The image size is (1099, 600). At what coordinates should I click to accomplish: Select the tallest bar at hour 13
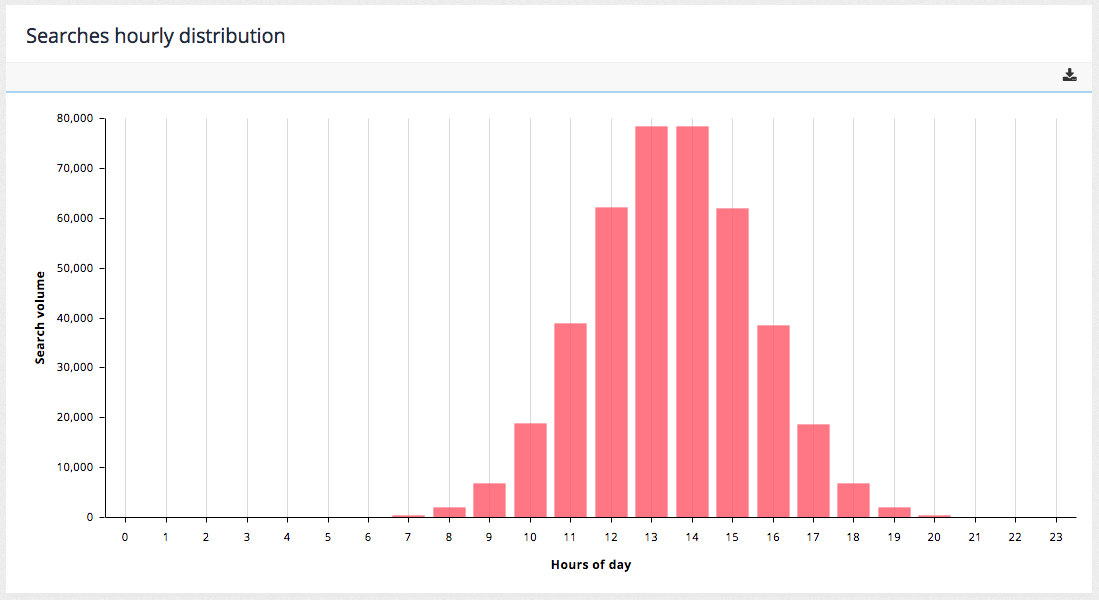[652, 320]
